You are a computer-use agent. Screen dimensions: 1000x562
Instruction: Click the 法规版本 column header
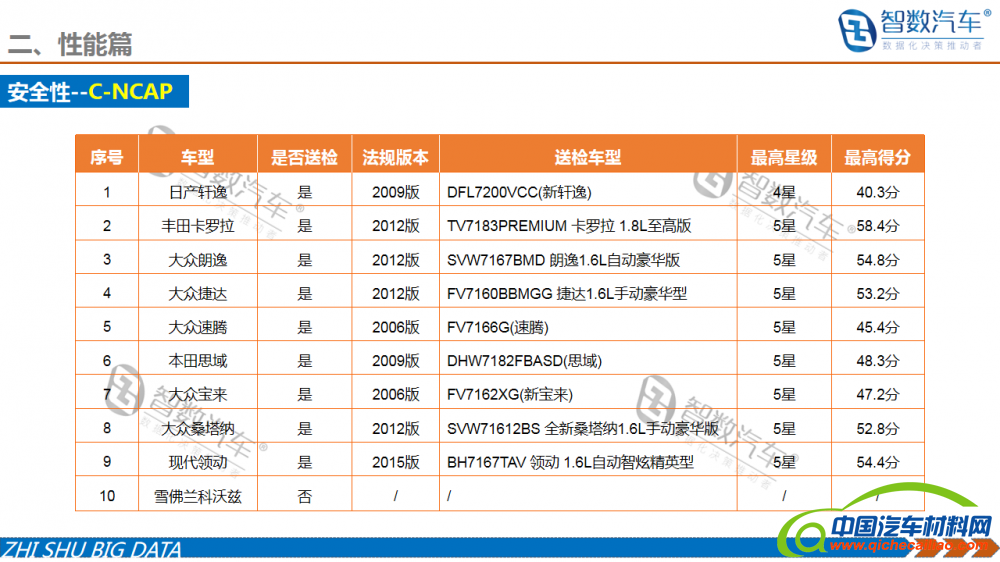point(395,157)
